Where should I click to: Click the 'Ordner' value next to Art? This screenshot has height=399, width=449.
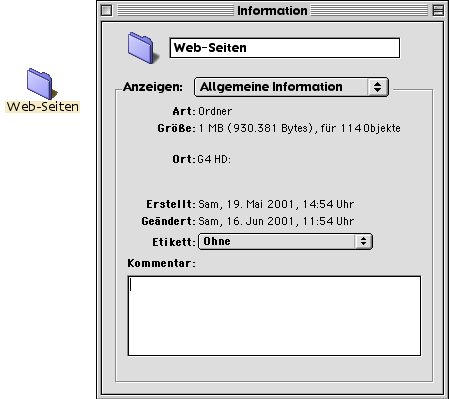coord(215,111)
